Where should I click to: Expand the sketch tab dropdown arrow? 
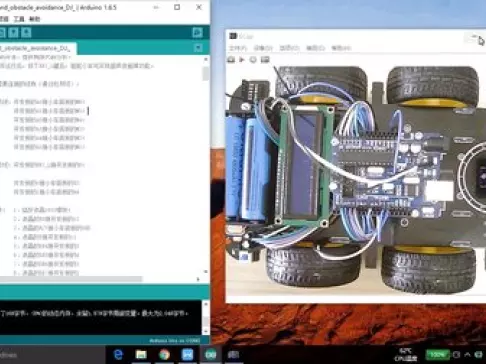(198, 48)
